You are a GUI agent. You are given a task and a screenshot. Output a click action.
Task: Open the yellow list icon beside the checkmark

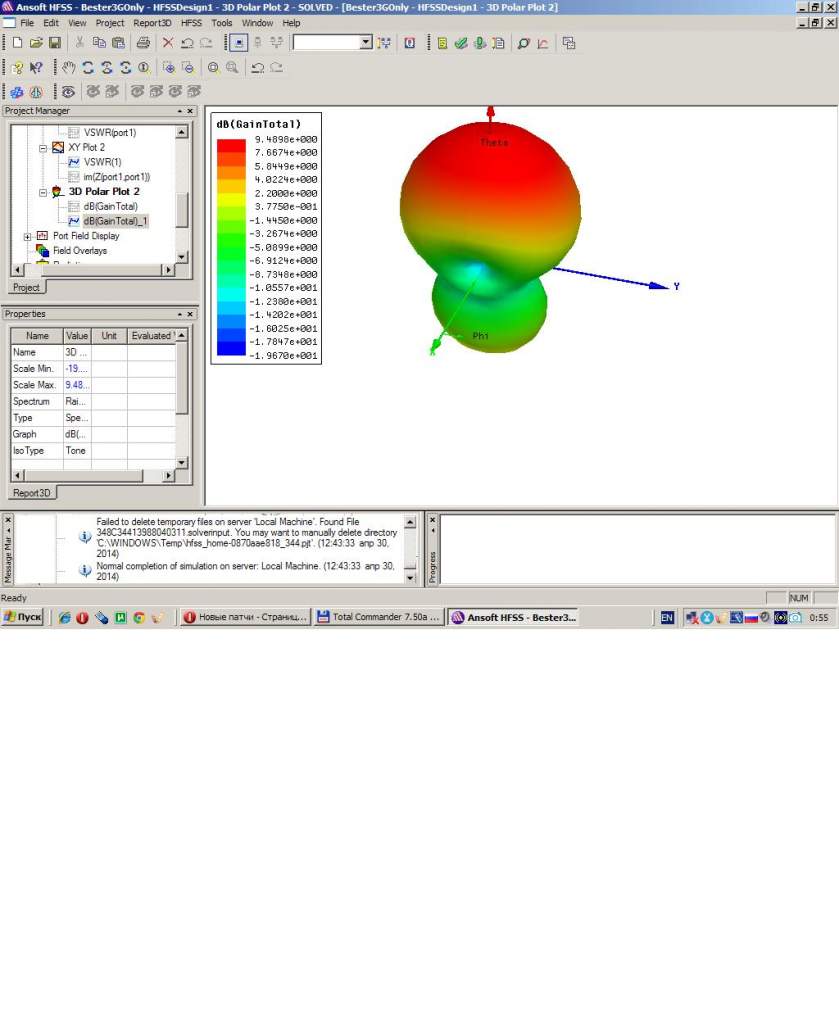[x=442, y=43]
